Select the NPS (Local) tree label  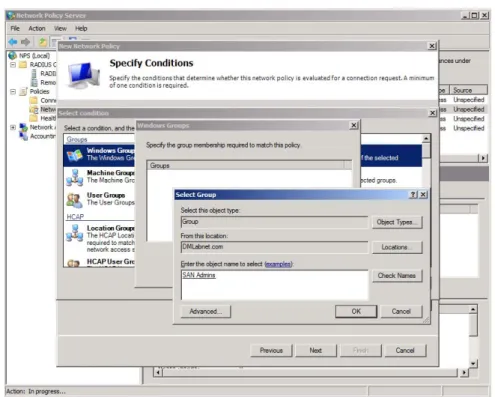click(x=35, y=56)
